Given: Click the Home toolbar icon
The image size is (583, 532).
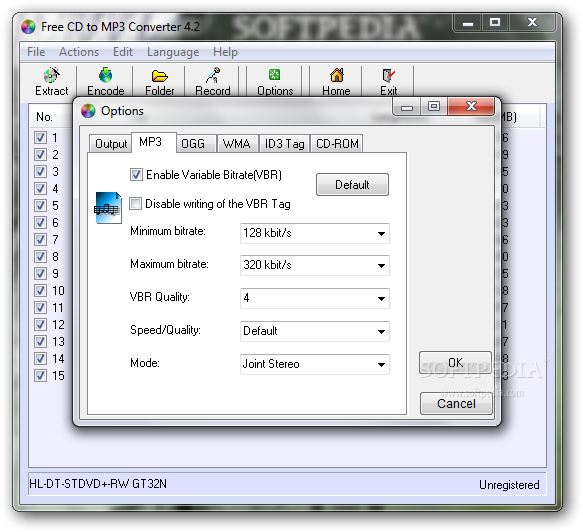Looking at the screenshot, I should click(336, 75).
